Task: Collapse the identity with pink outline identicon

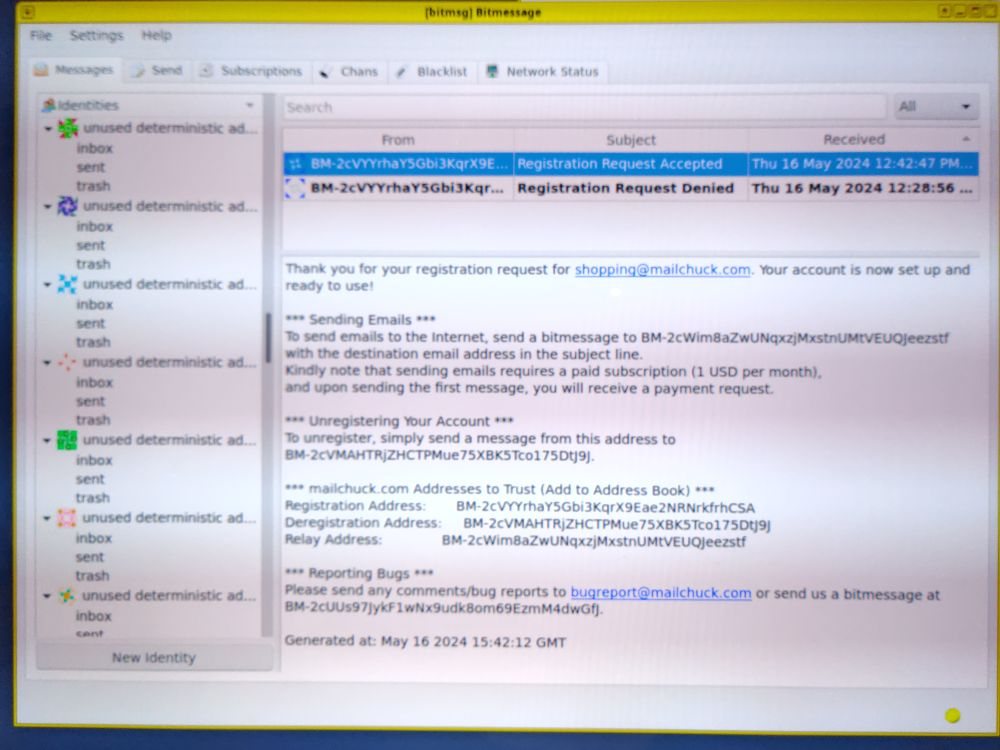Action: pyautogui.click(x=47, y=518)
